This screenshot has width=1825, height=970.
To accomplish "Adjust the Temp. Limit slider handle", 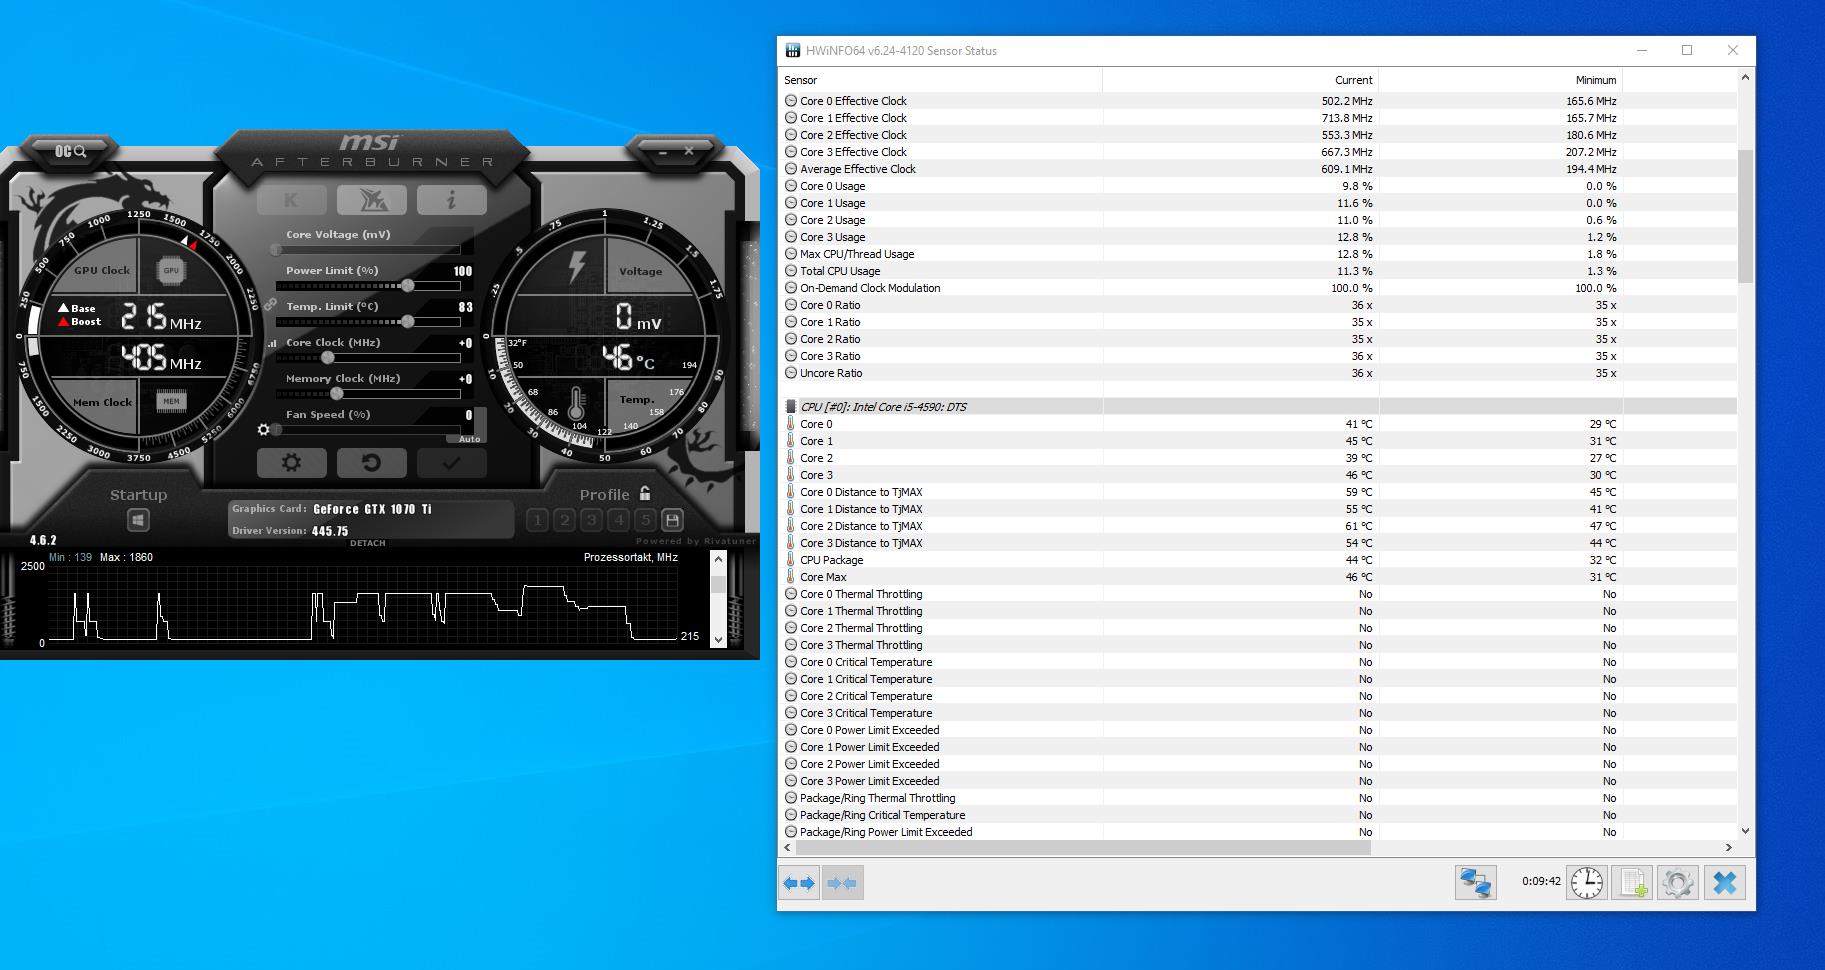I will (408, 322).
